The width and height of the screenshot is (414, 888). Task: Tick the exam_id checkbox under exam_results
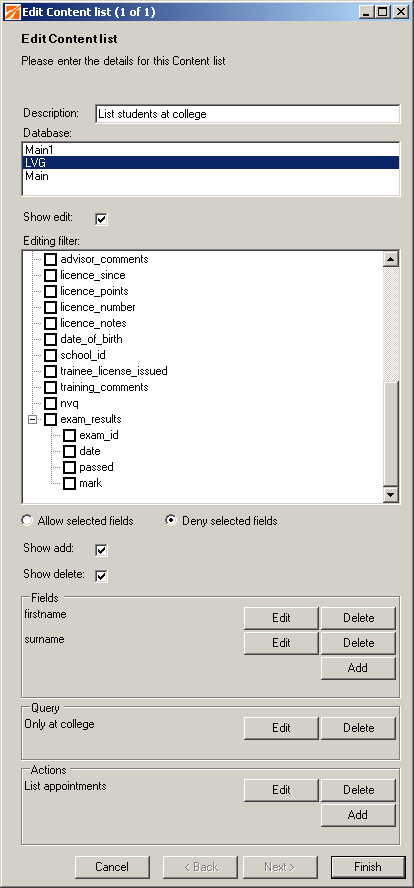pyautogui.click(x=70, y=436)
